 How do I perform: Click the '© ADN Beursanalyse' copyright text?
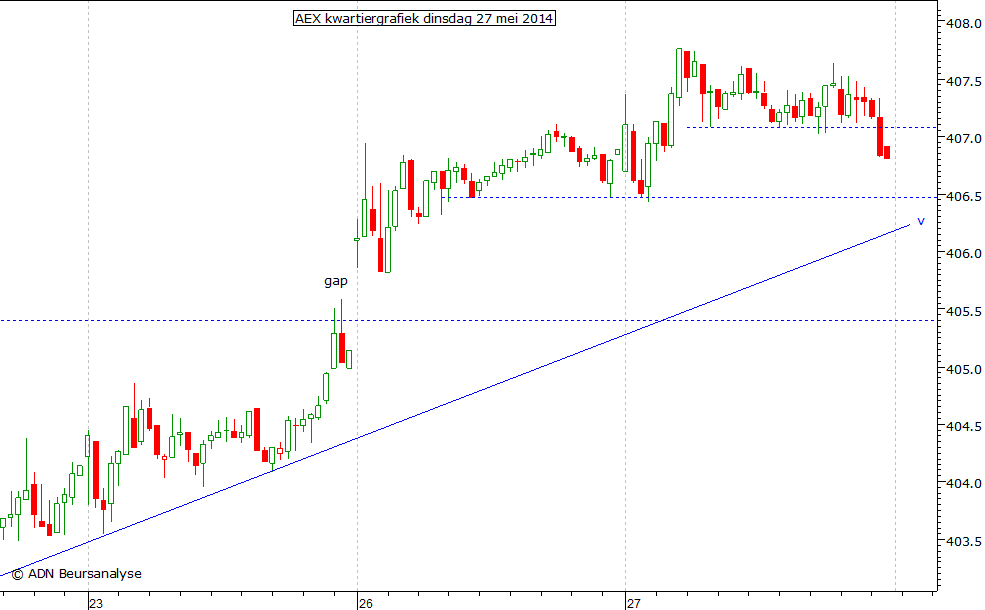pyautogui.click(x=77, y=574)
